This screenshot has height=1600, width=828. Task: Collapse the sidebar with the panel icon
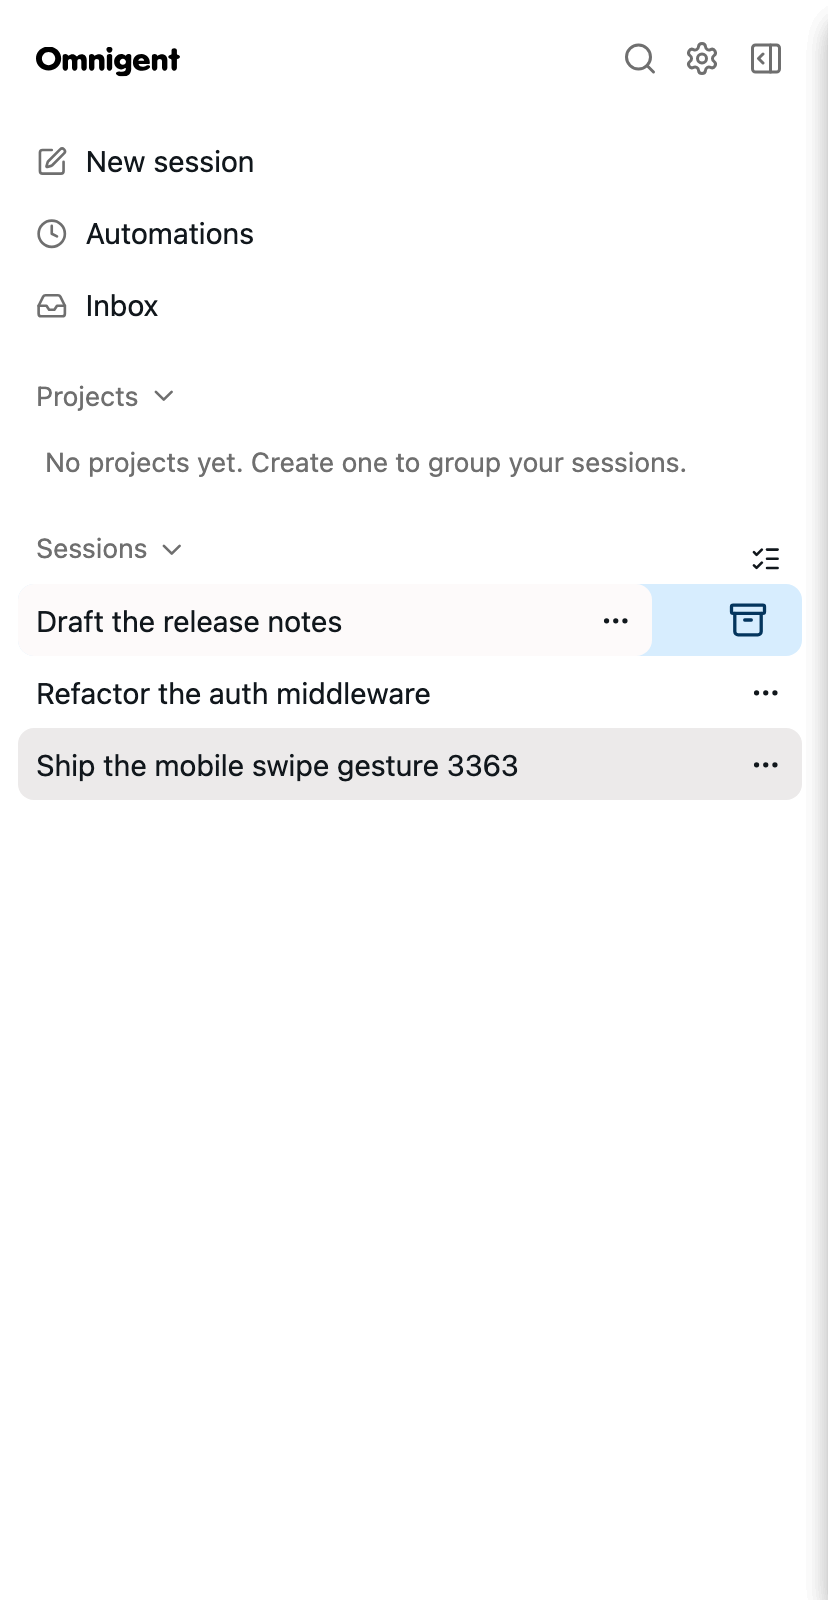tap(766, 59)
